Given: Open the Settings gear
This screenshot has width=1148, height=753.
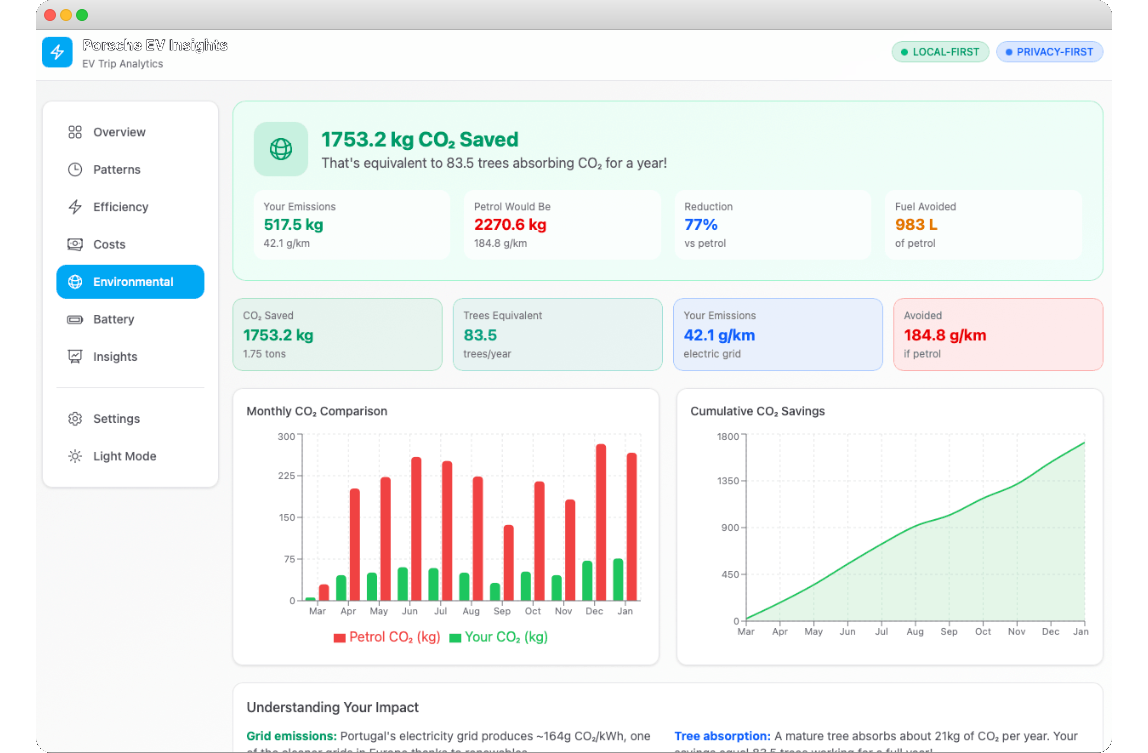Looking at the screenshot, I should pyautogui.click(x=74, y=418).
